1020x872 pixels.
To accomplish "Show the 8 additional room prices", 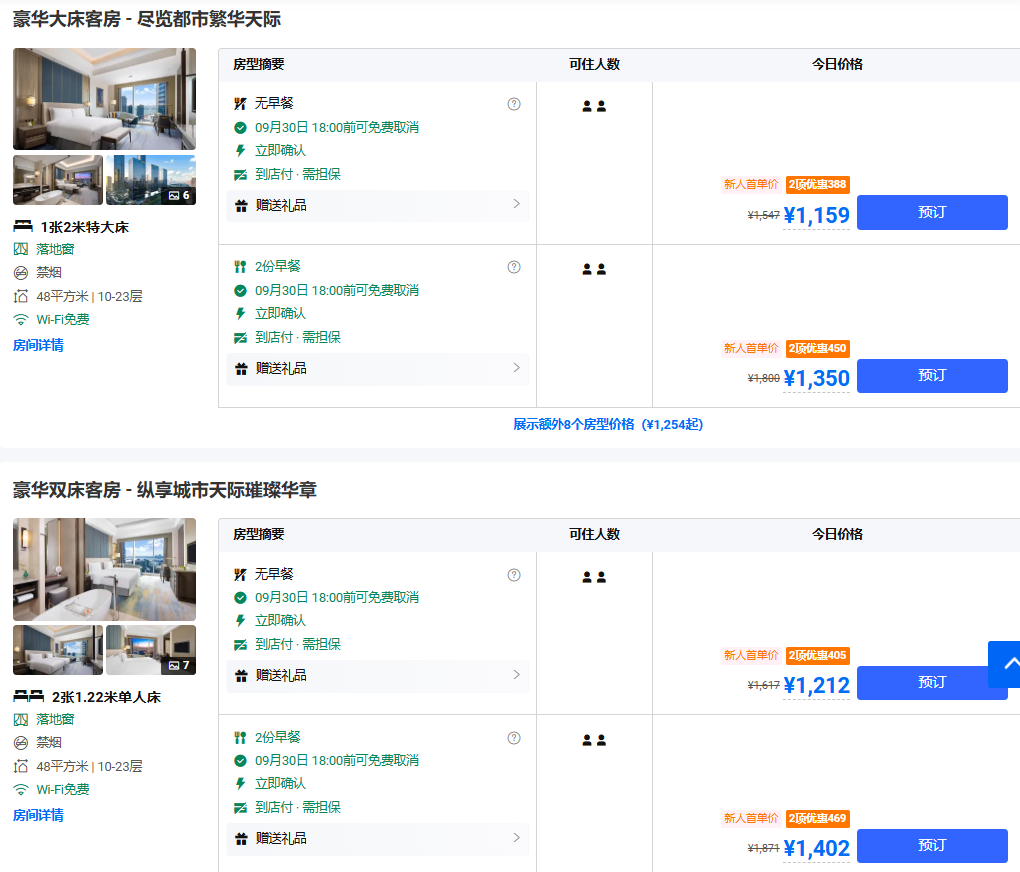I will [608, 424].
